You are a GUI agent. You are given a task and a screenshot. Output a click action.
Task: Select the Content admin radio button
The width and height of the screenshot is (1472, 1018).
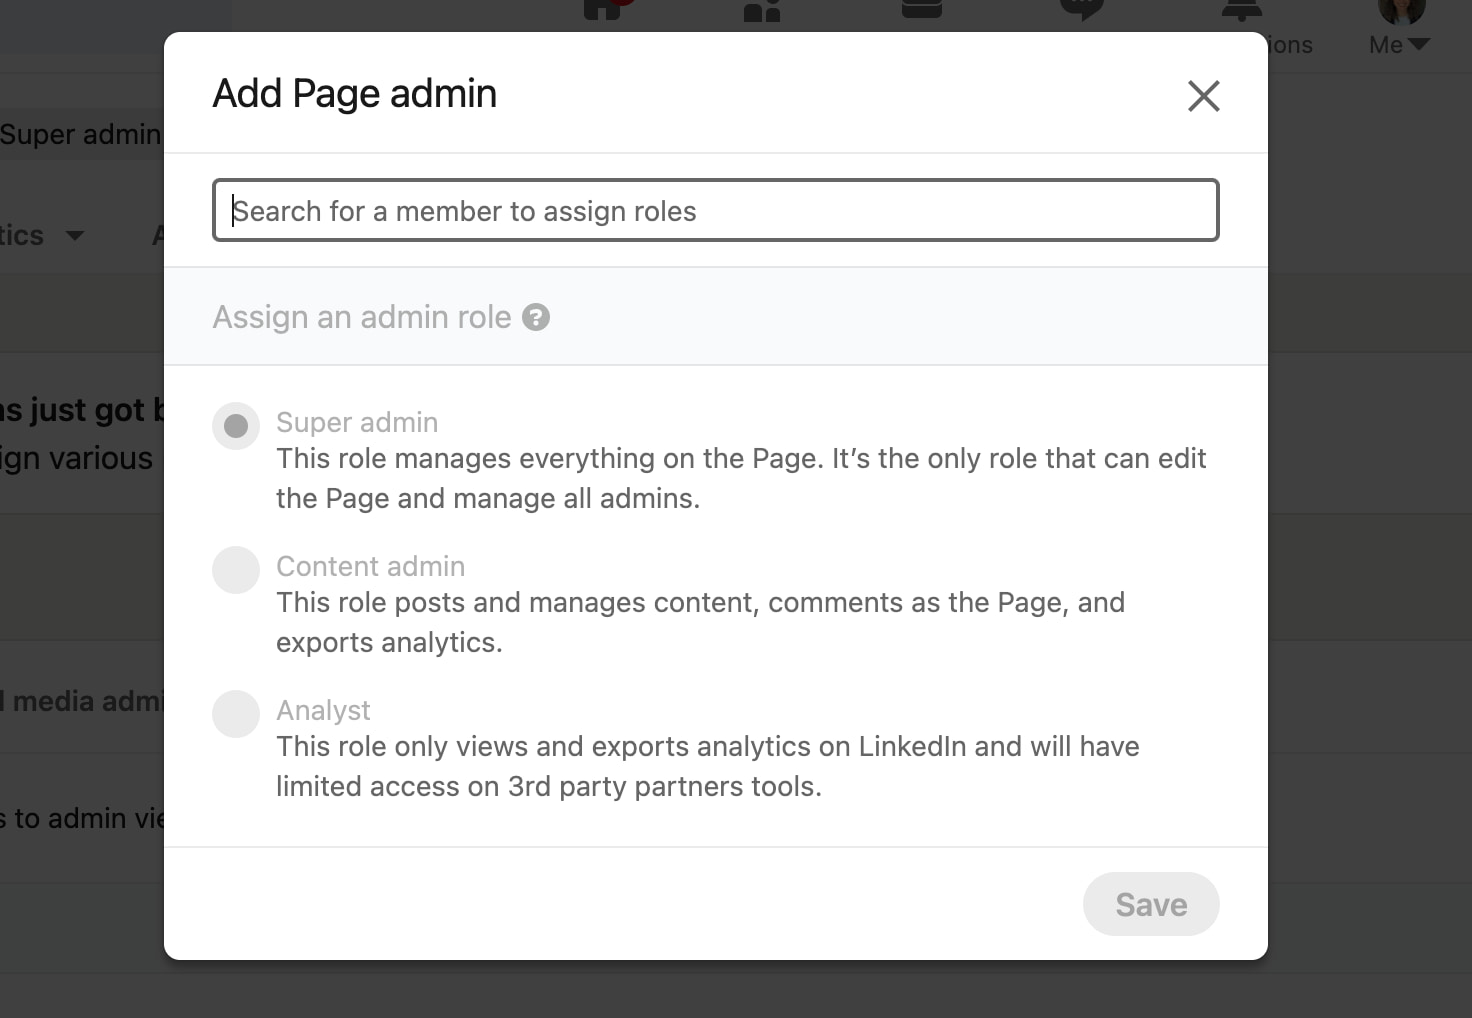coord(236,570)
